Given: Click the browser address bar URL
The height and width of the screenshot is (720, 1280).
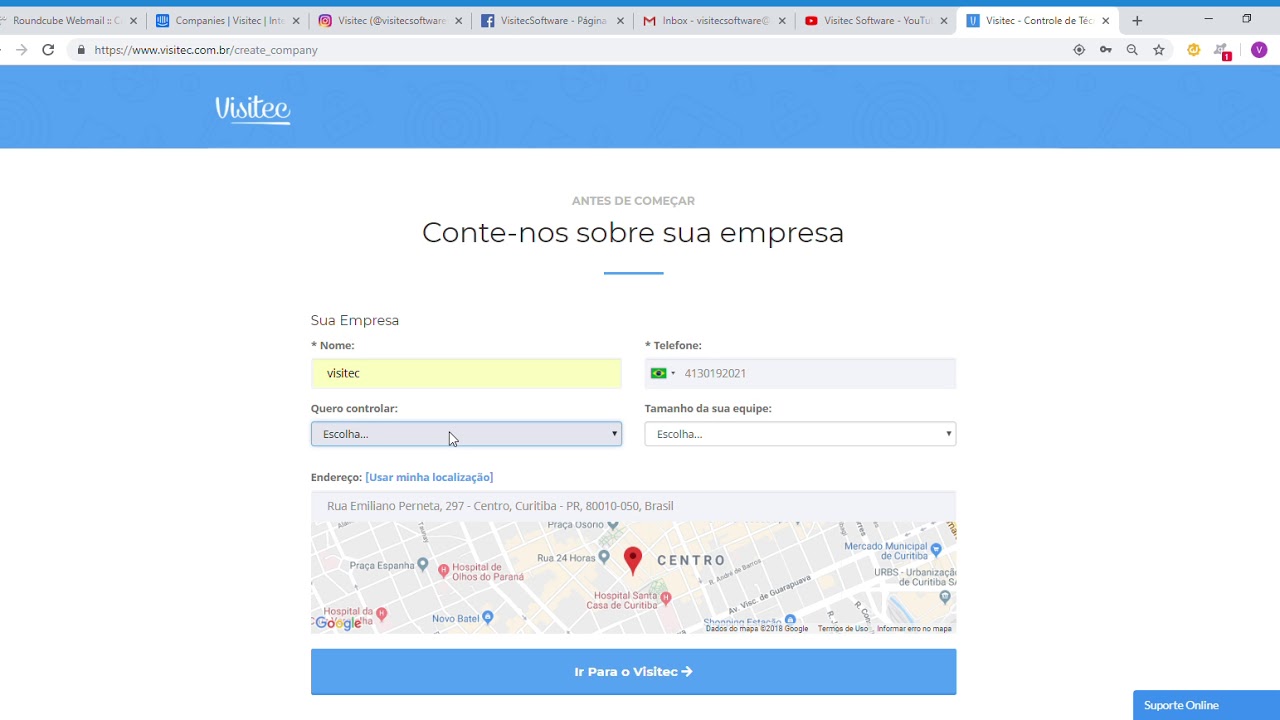Looking at the screenshot, I should point(206,50).
